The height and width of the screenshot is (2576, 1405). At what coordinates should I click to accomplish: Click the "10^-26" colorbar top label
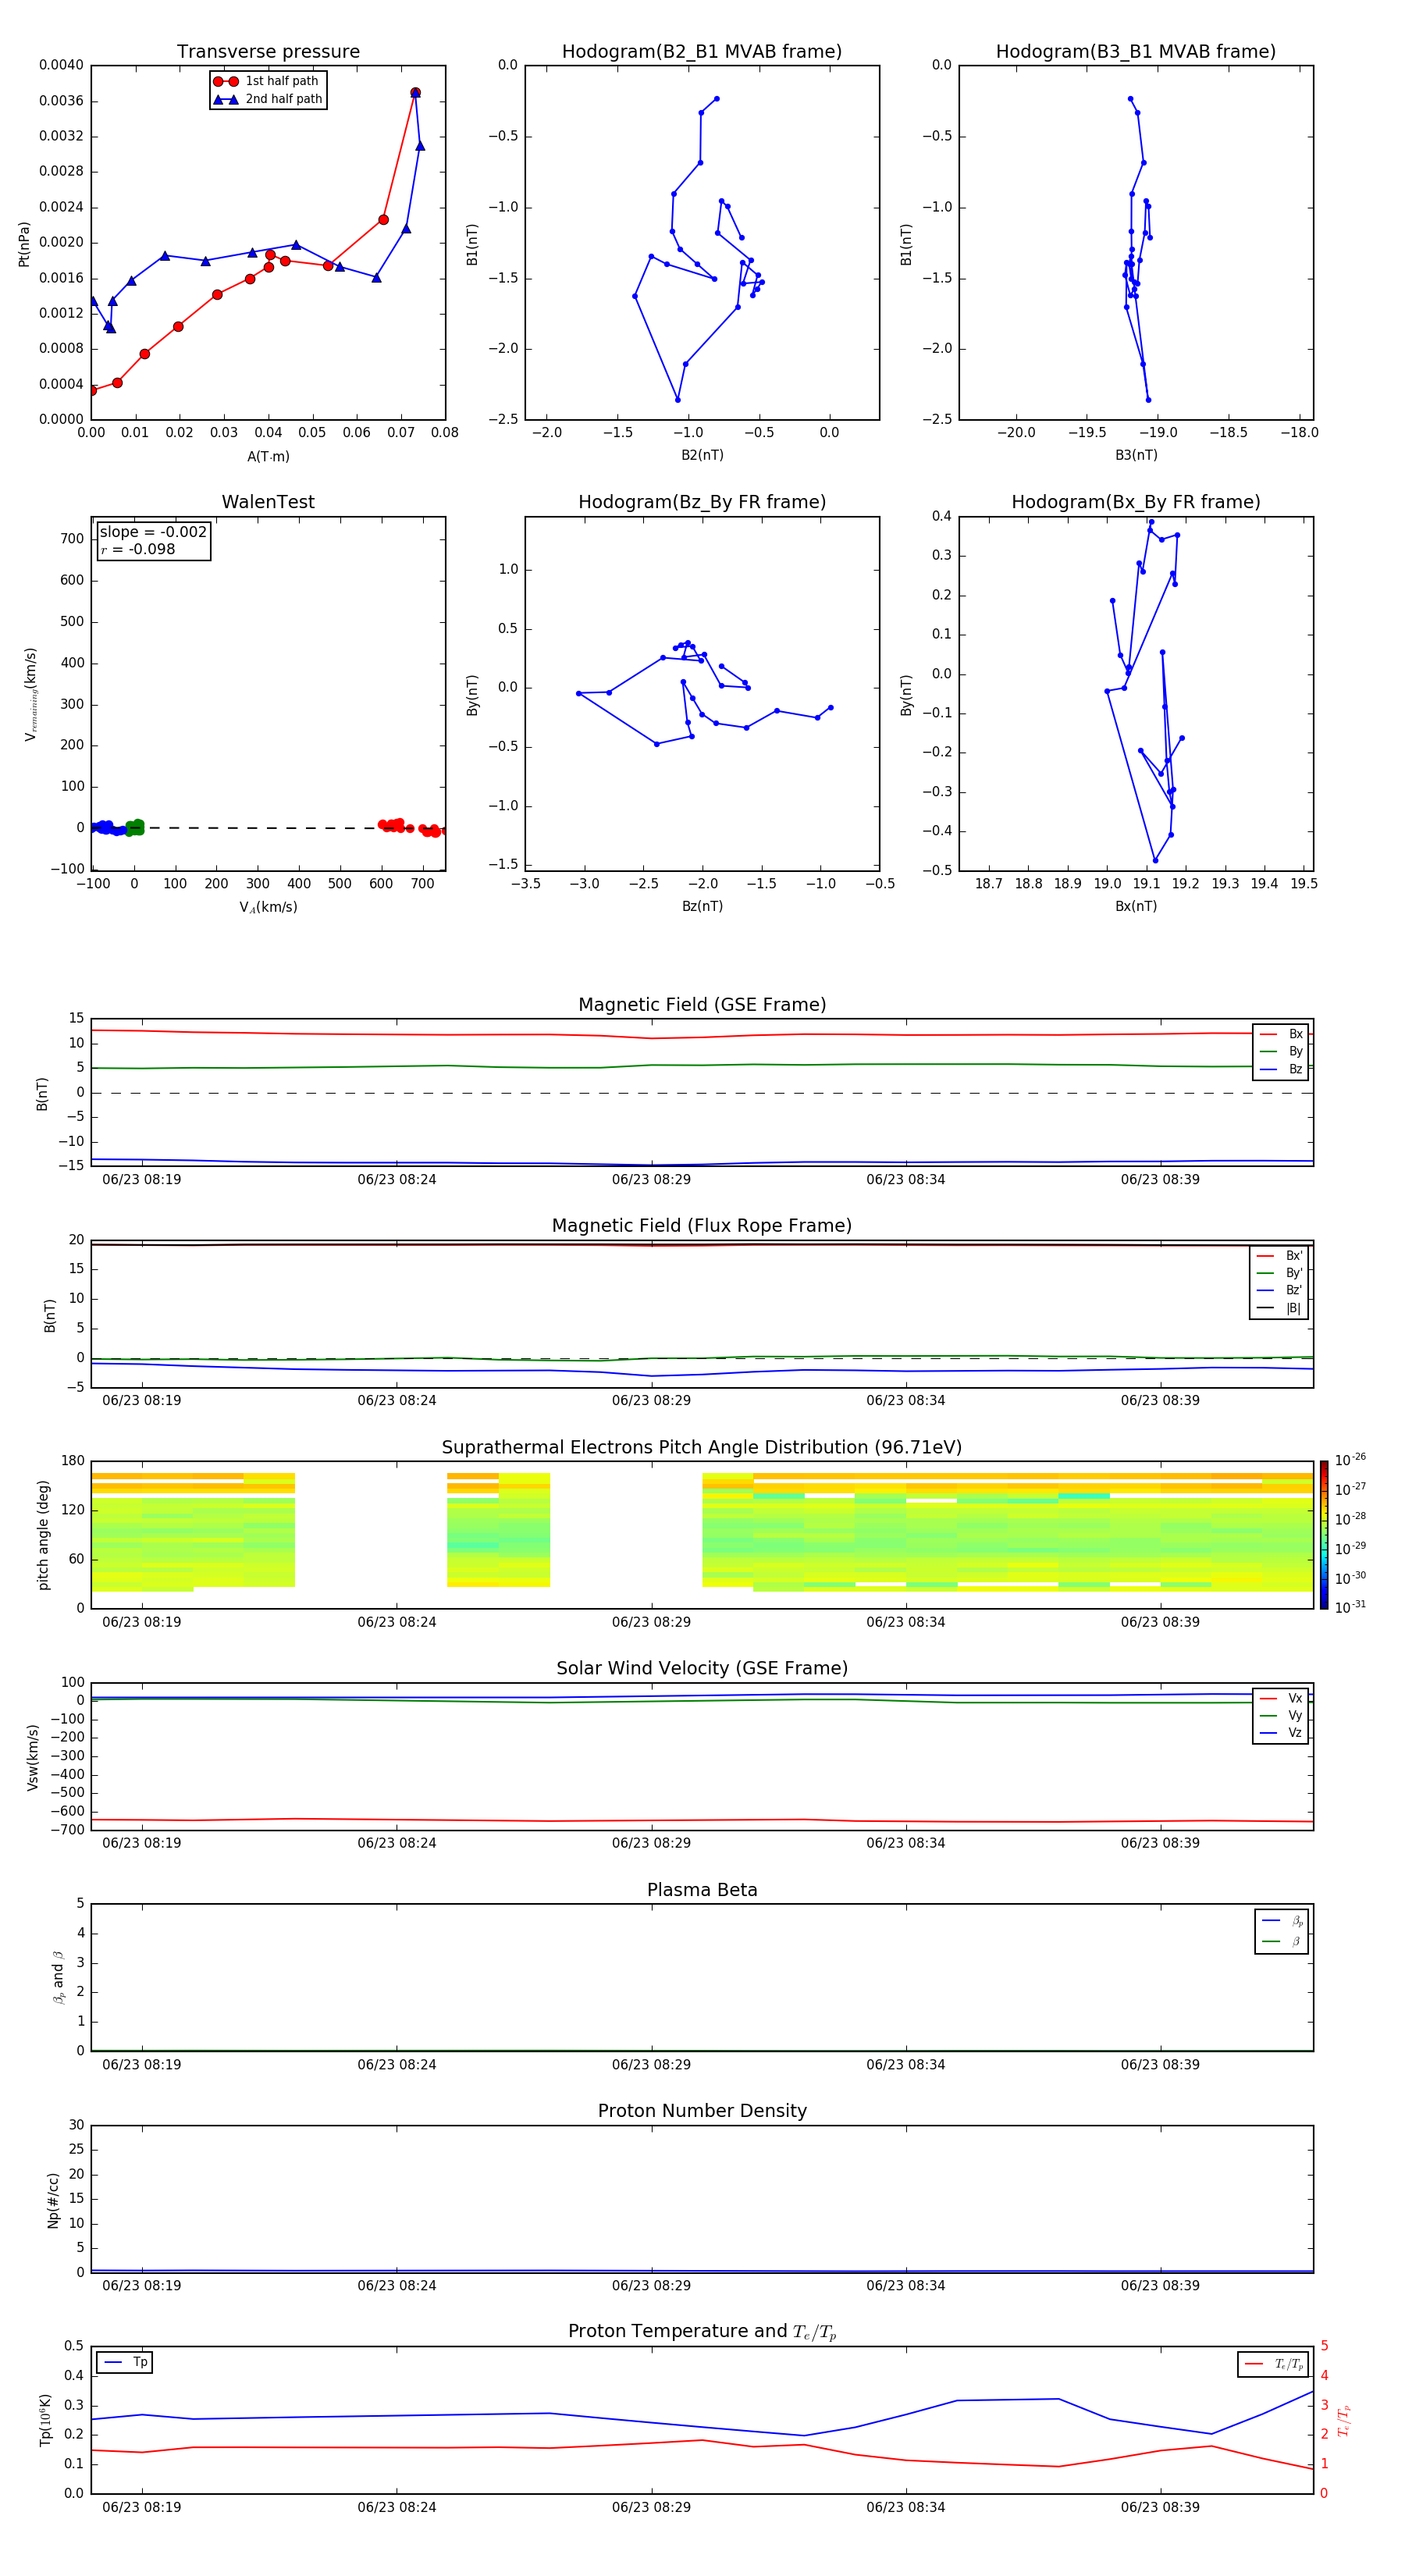pyautogui.click(x=1350, y=1460)
